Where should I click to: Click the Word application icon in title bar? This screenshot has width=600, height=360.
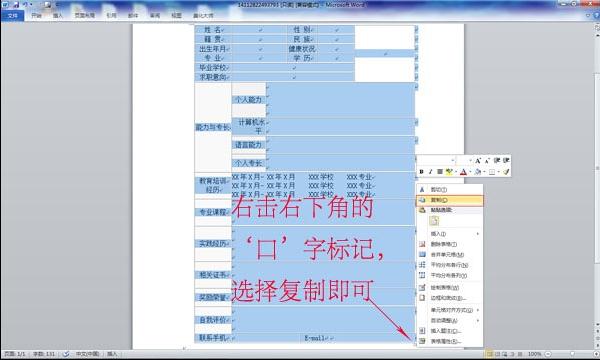(x=5, y=5)
